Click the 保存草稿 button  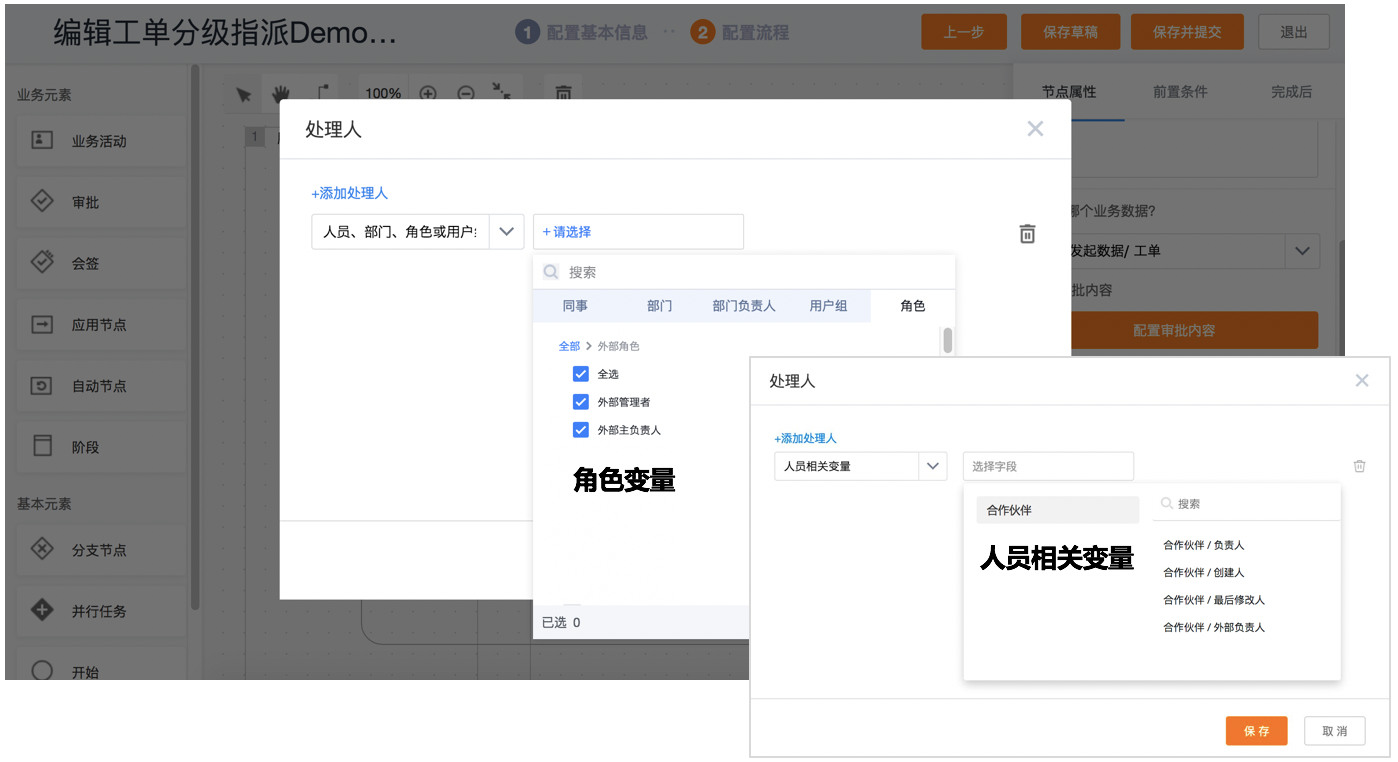coord(1070,32)
